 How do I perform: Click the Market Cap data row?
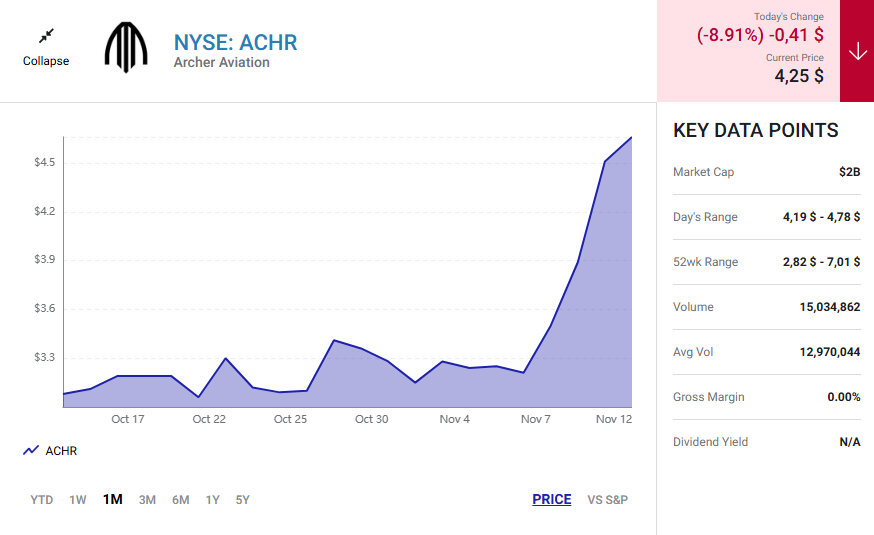click(766, 172)
